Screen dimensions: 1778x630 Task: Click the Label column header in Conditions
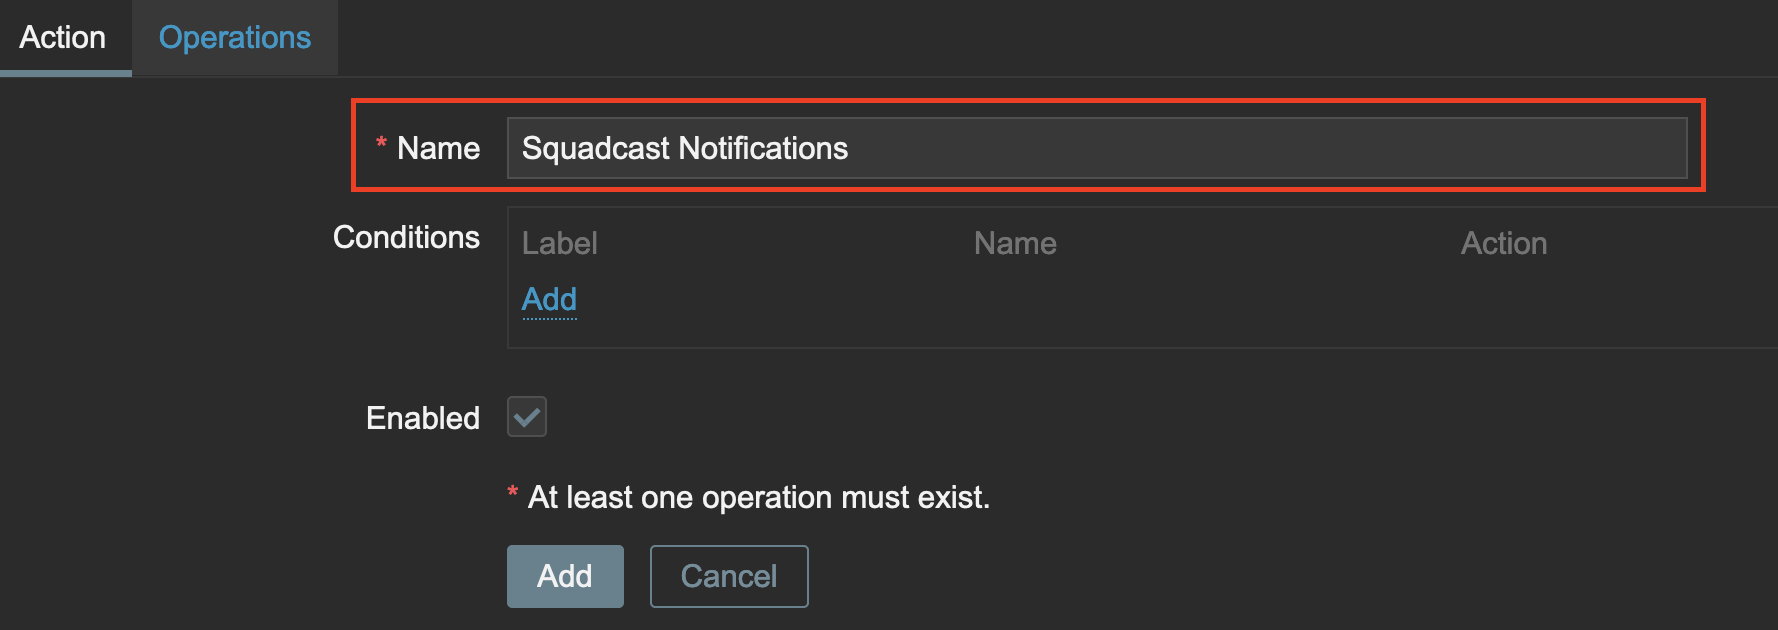(x=560, y=243)
